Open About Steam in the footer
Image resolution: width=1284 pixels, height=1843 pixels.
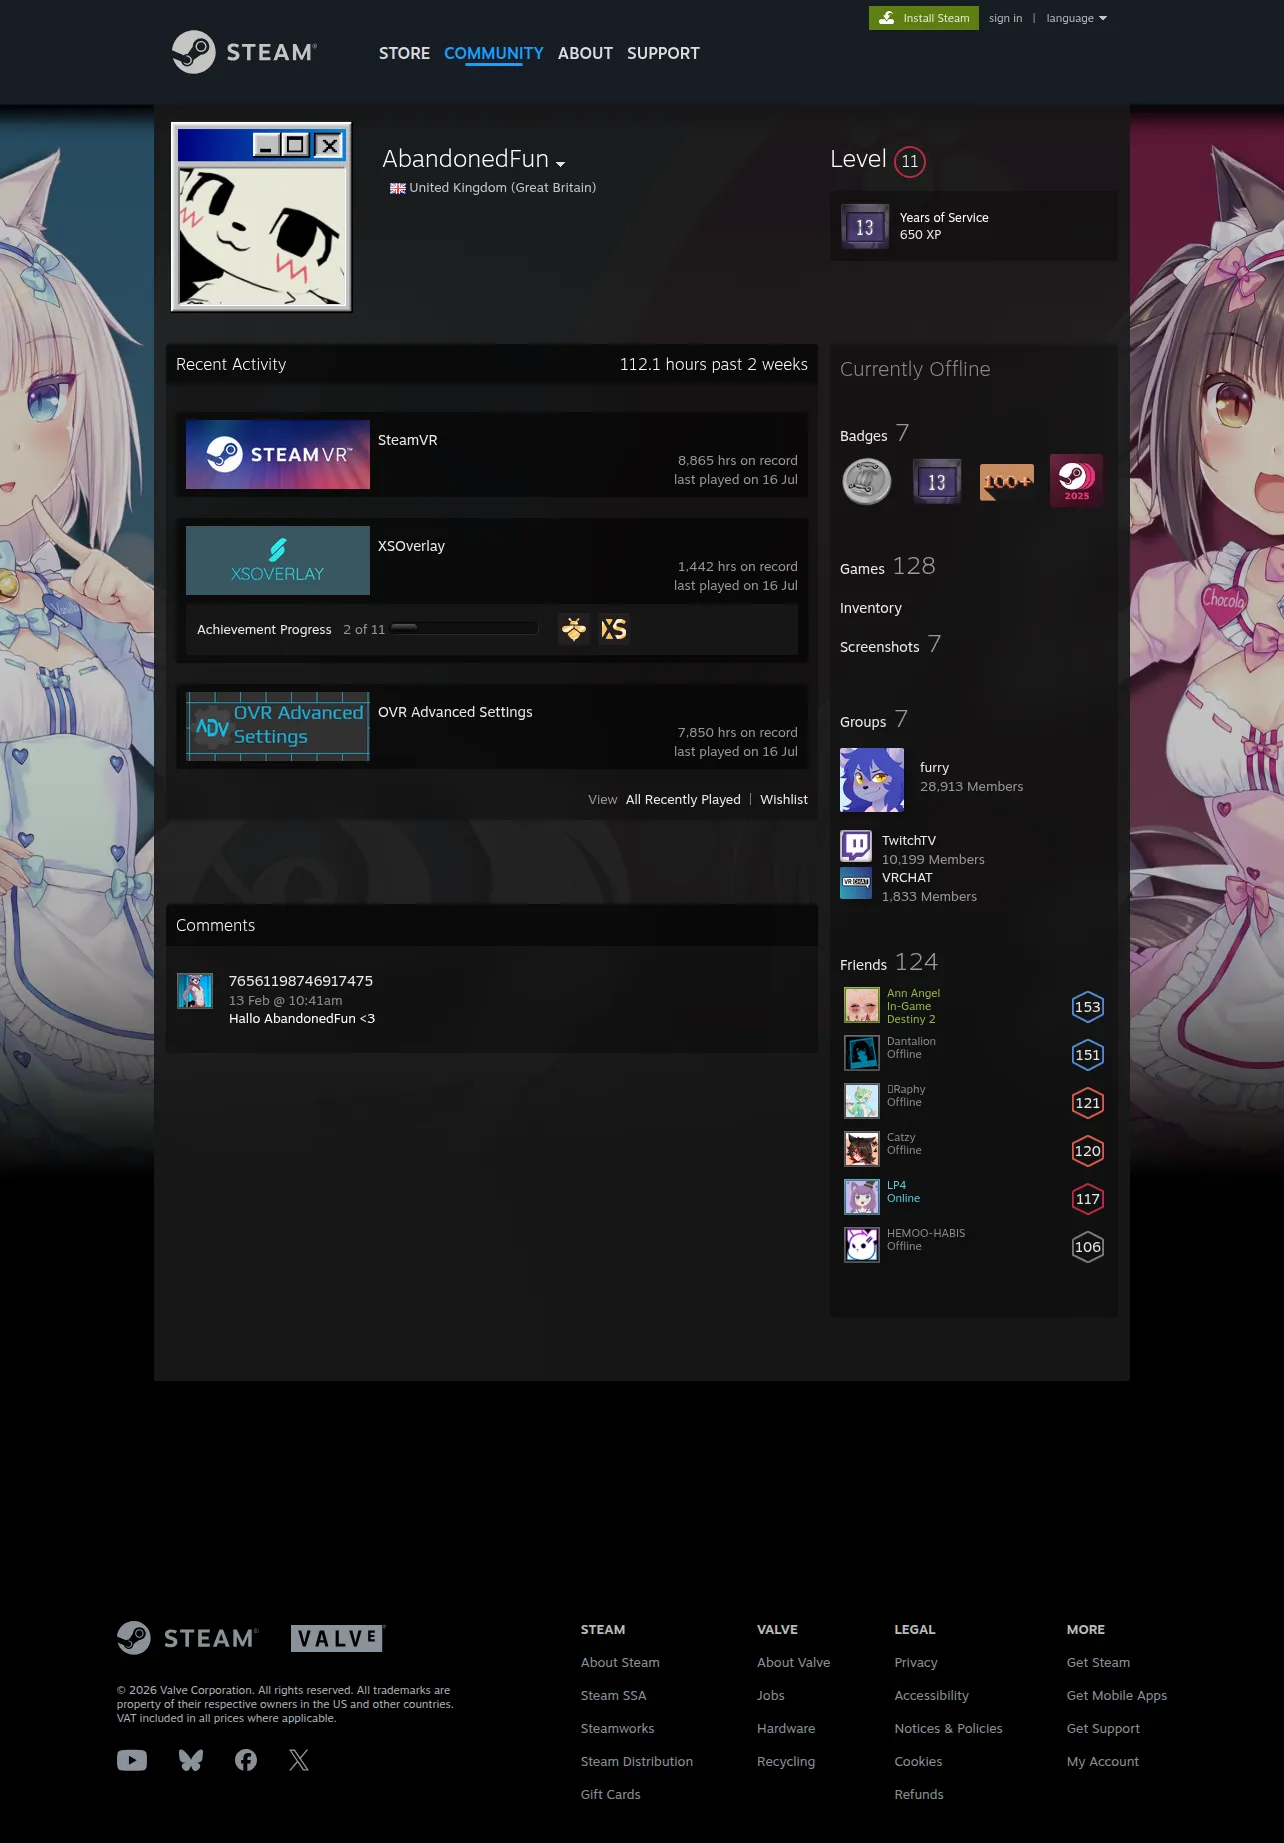click(620, 1662)
